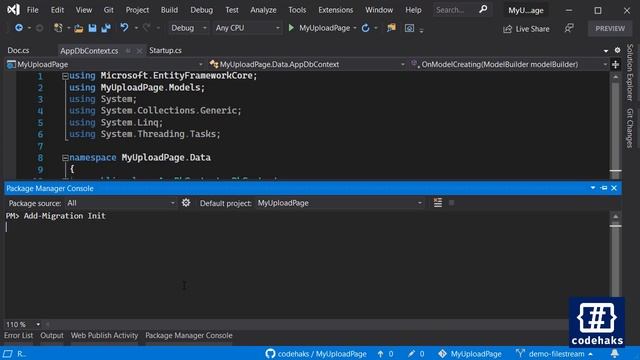This screenshot has height=360, width=640.
Task: Click the Hot Reload refresh icon
Action: [365, 28]
